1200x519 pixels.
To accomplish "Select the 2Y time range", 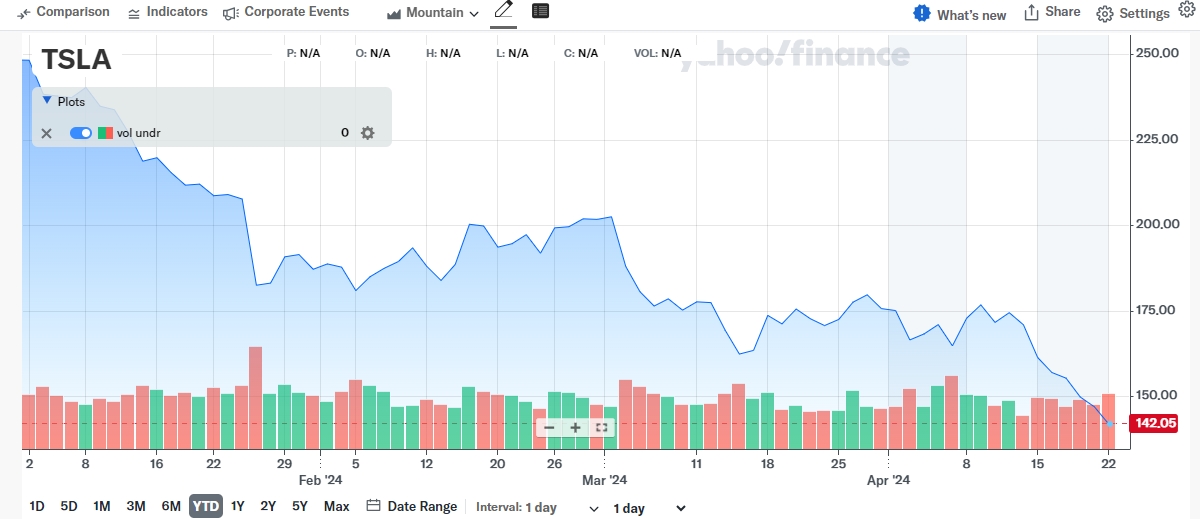I will pos(268,506).
